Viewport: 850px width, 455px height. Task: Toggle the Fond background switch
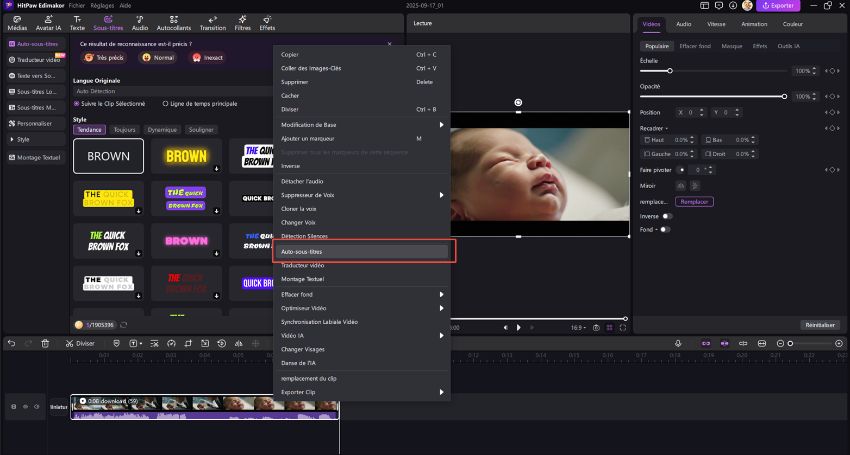(663, 229)
